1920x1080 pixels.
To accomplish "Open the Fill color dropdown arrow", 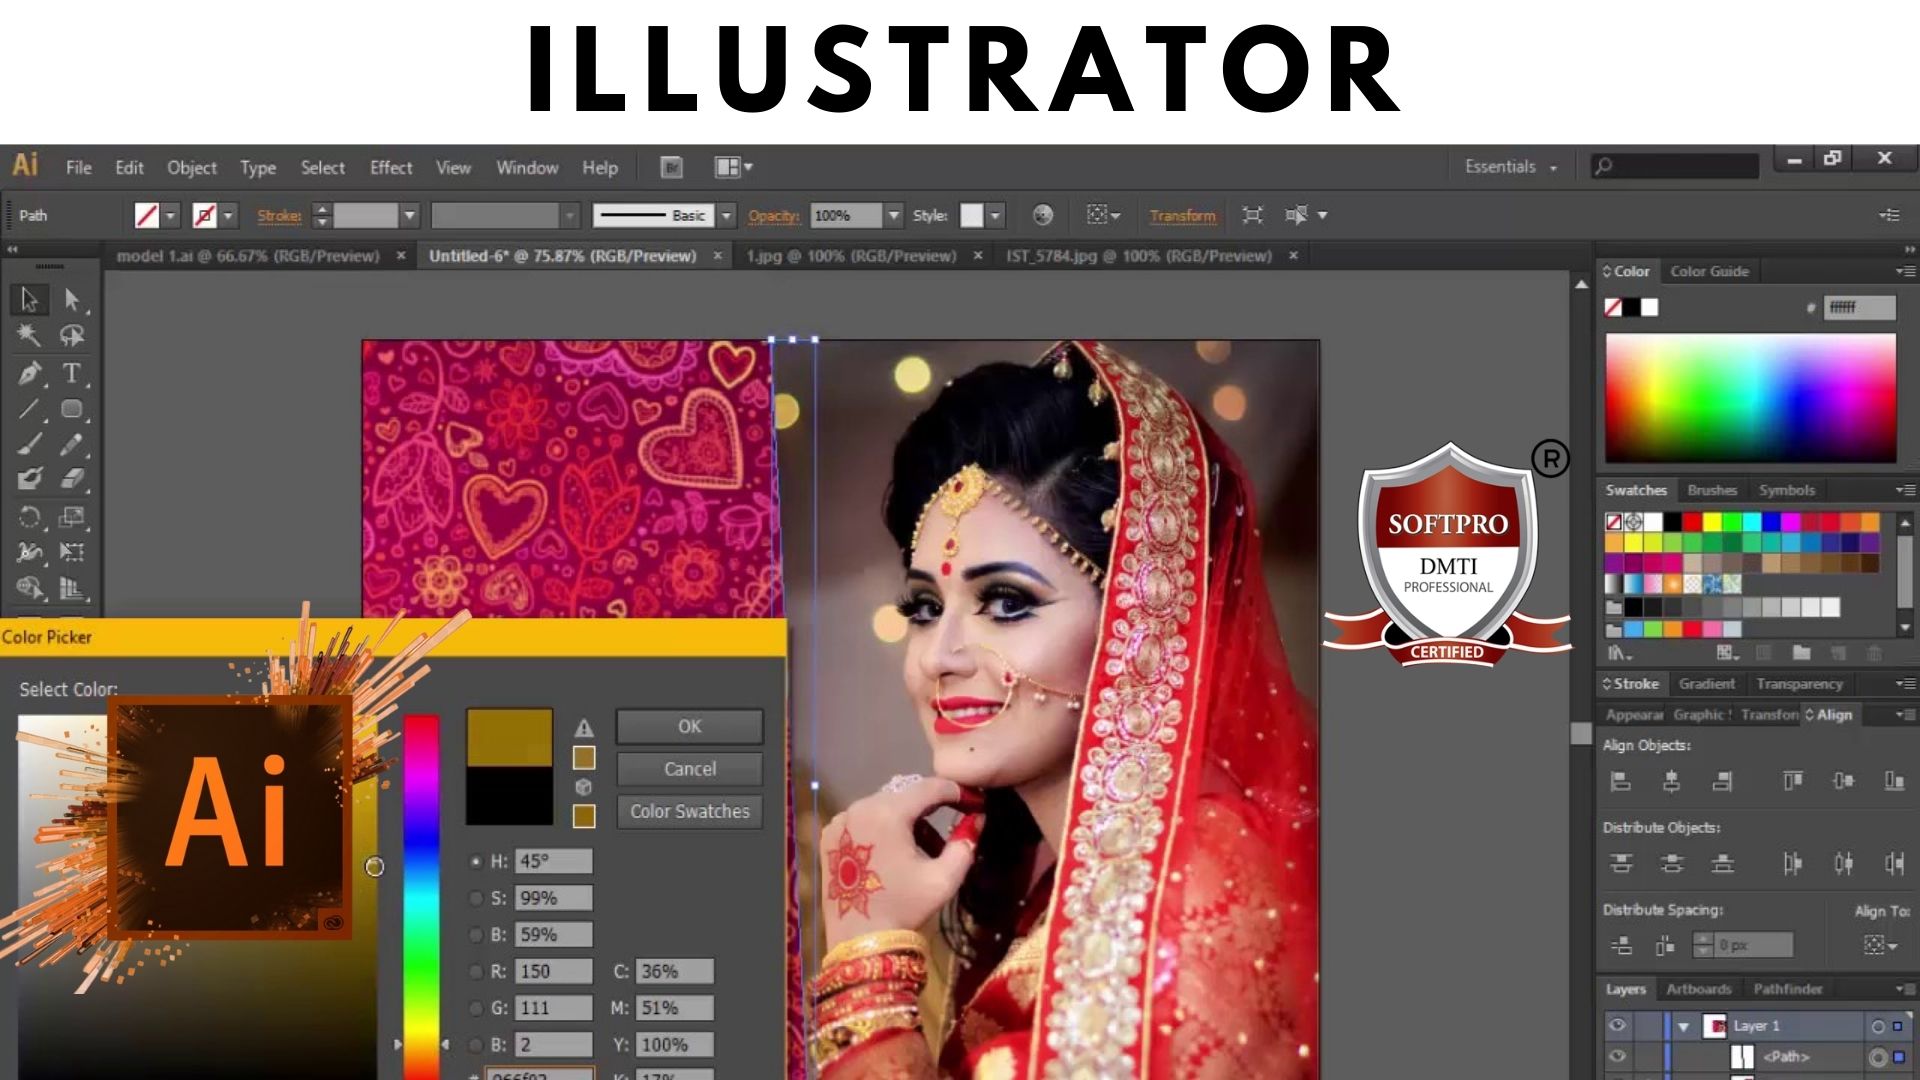I will point(170,215).
